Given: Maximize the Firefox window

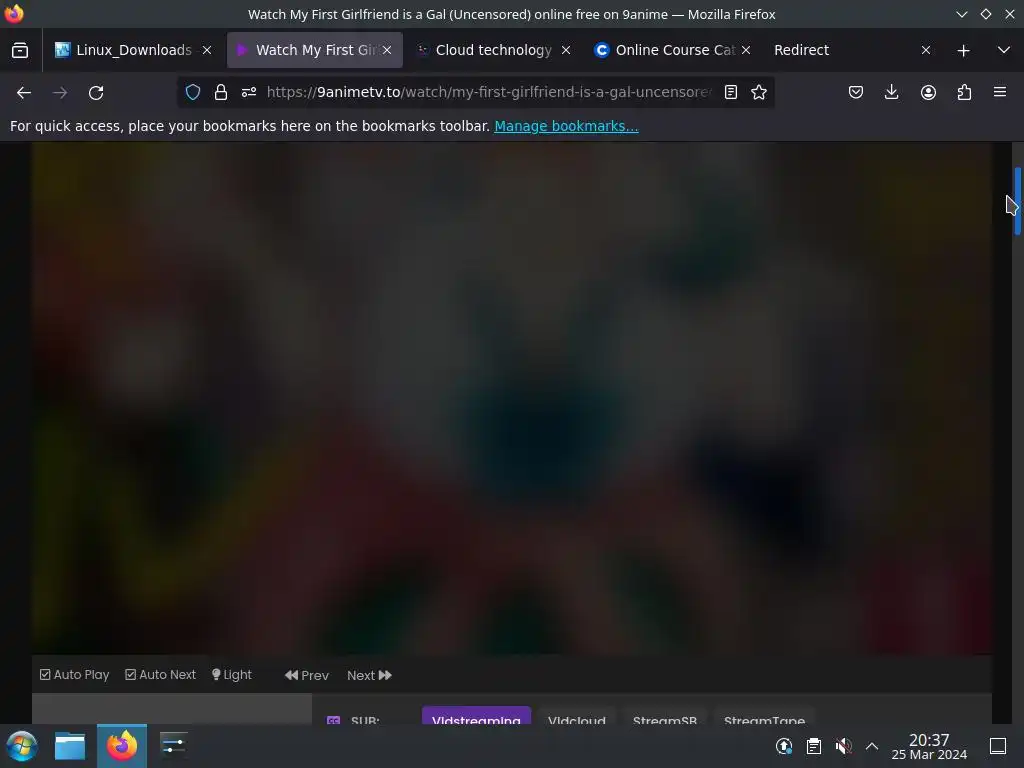Looking at the screenshot, I should pyautogui.click(x=985, y=14).
